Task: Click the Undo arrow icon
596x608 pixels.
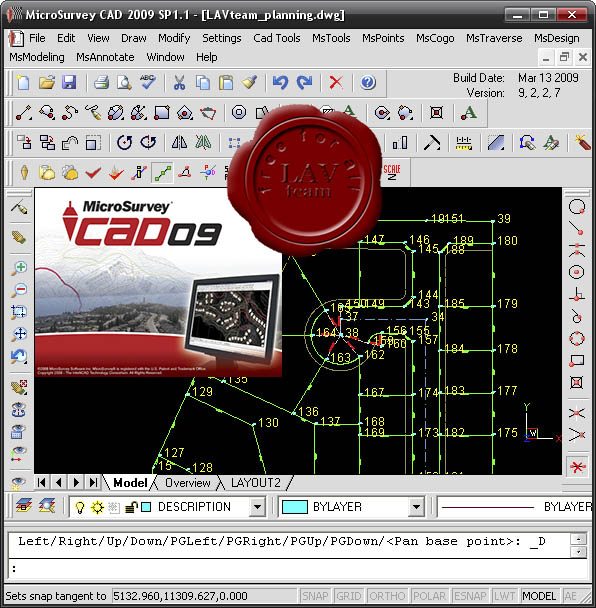Action: pos(280,83)
